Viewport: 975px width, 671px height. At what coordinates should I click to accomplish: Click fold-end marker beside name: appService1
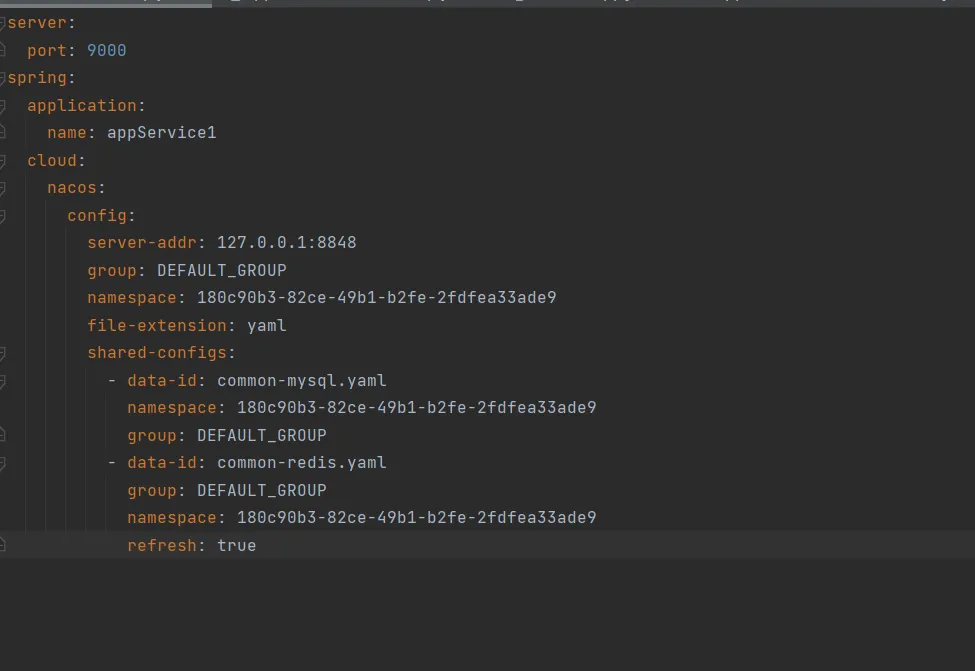tap(3, 133)
